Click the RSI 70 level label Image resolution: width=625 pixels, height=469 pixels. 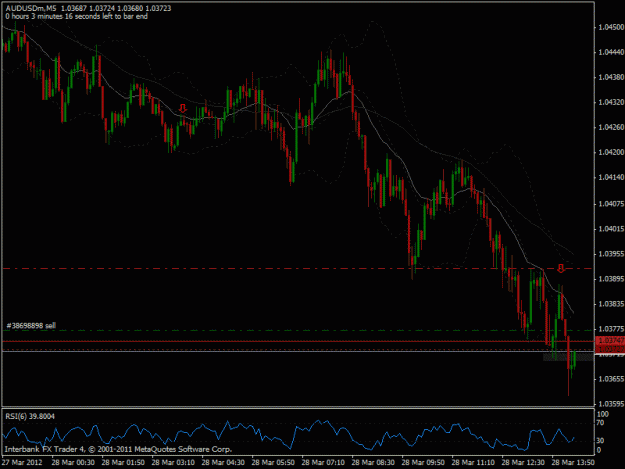point(601,423)
